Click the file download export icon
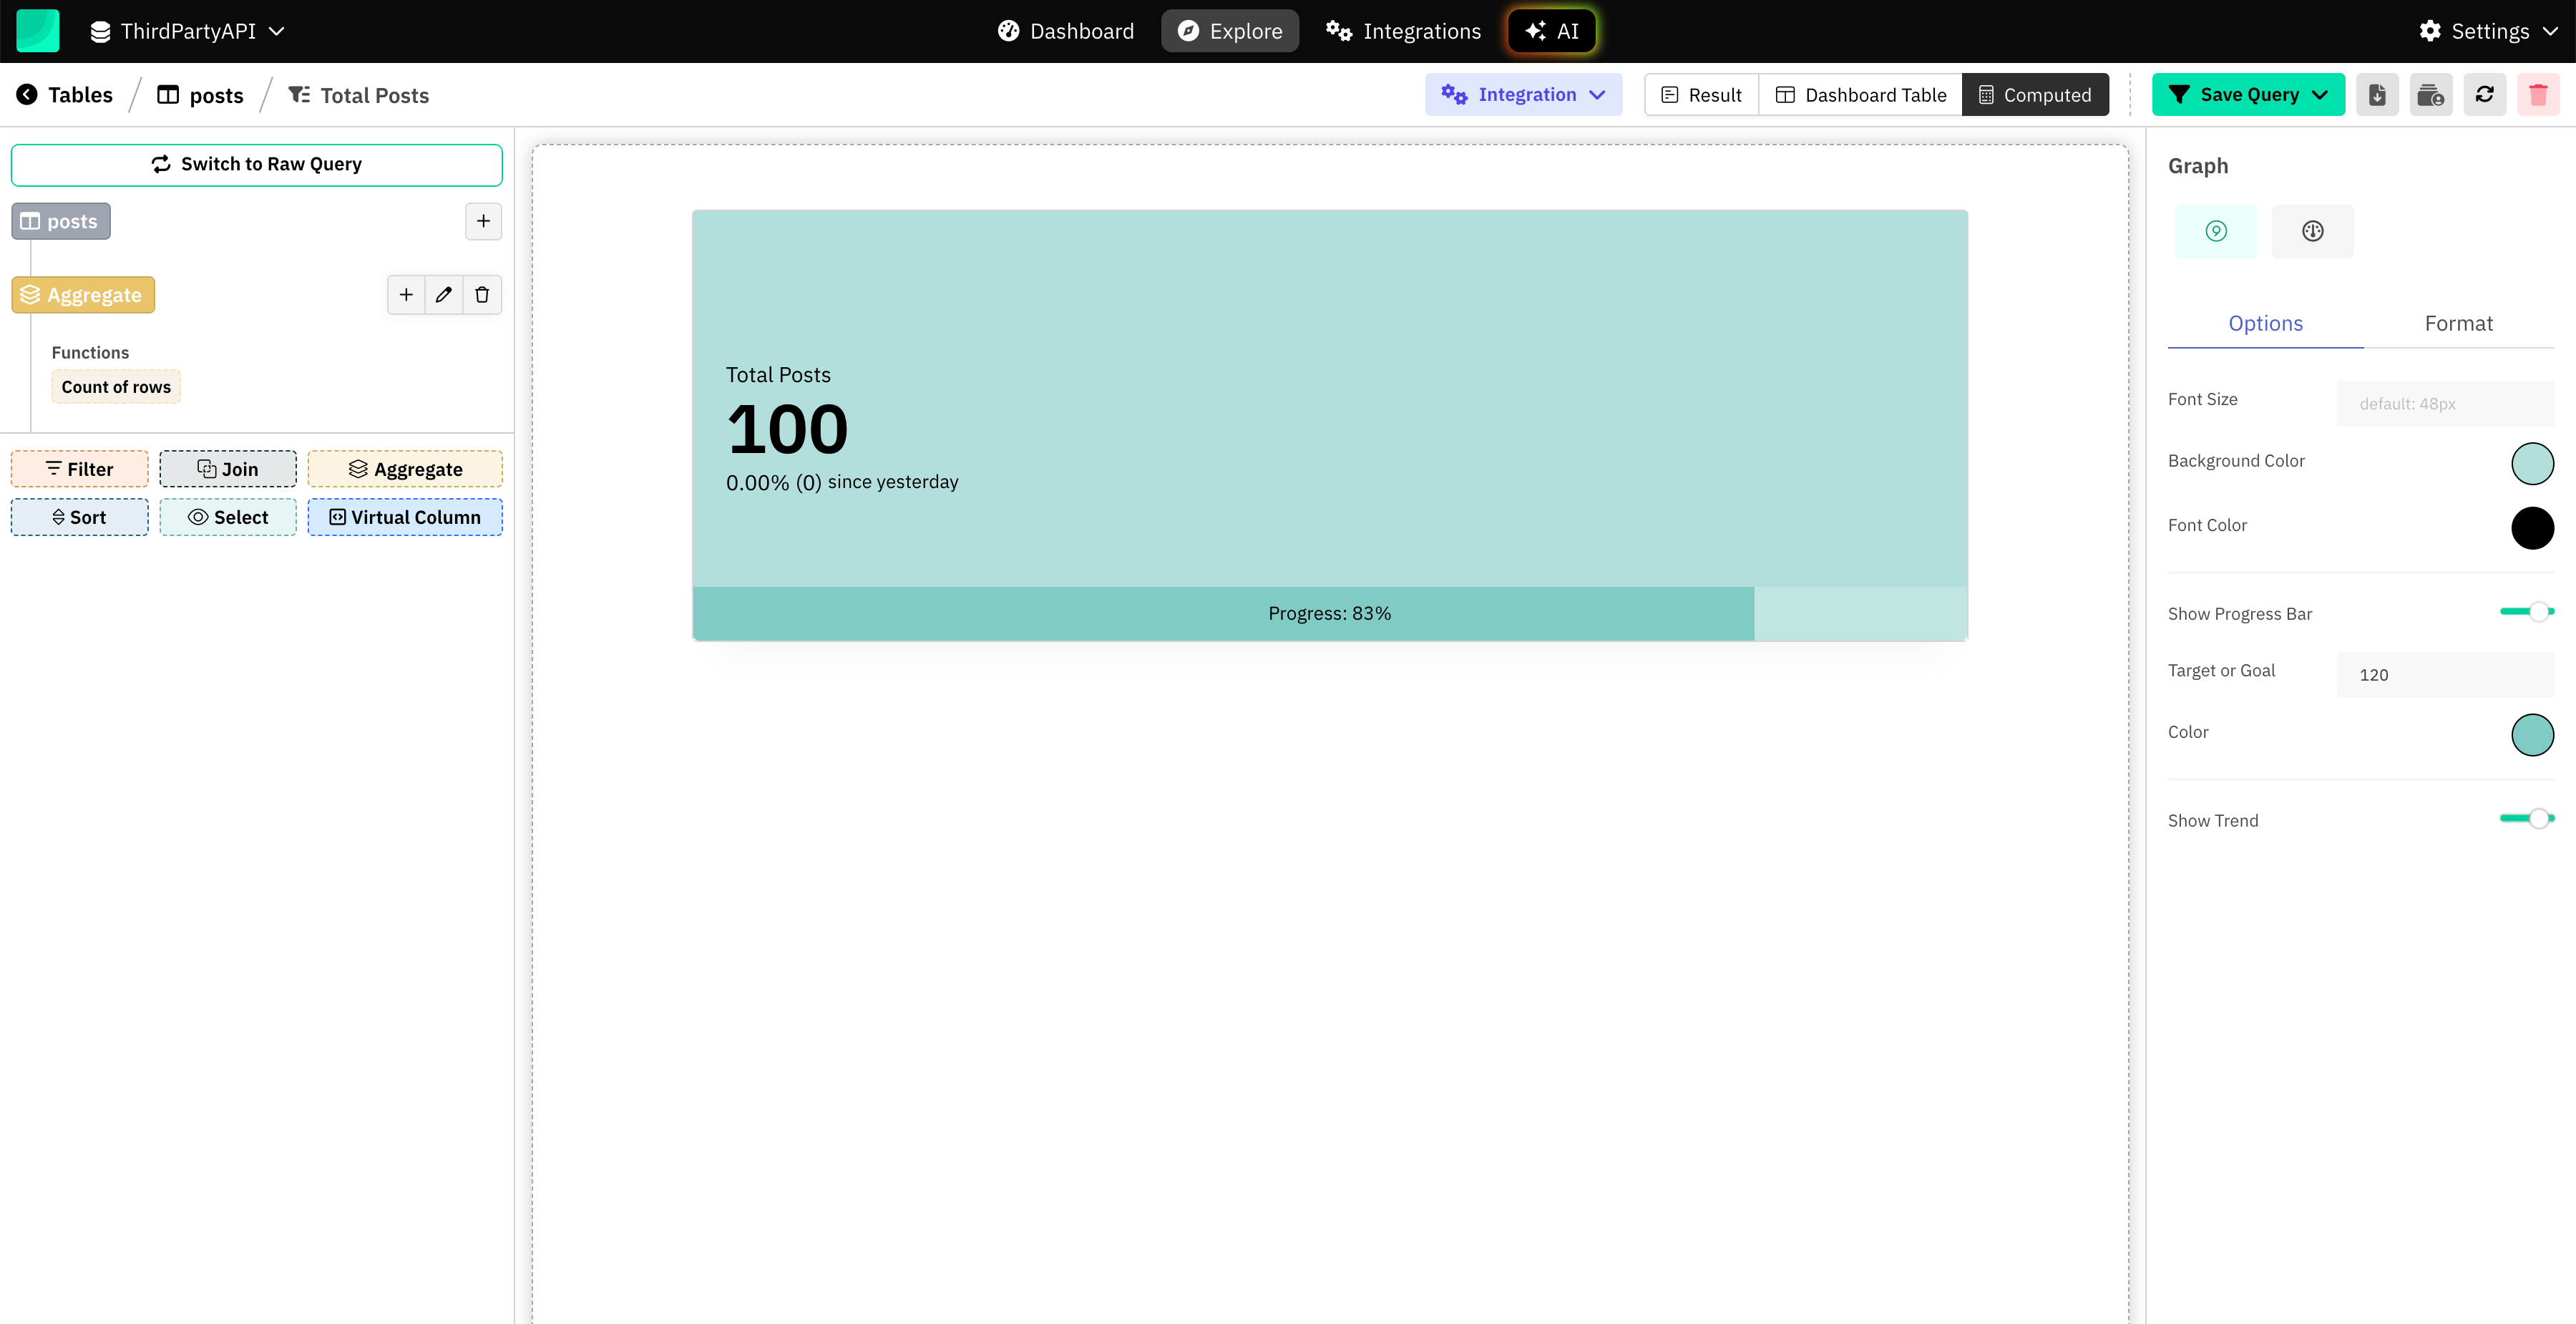Image resolution: width=2576 pixels, height=1324 pixels. 2377,95
